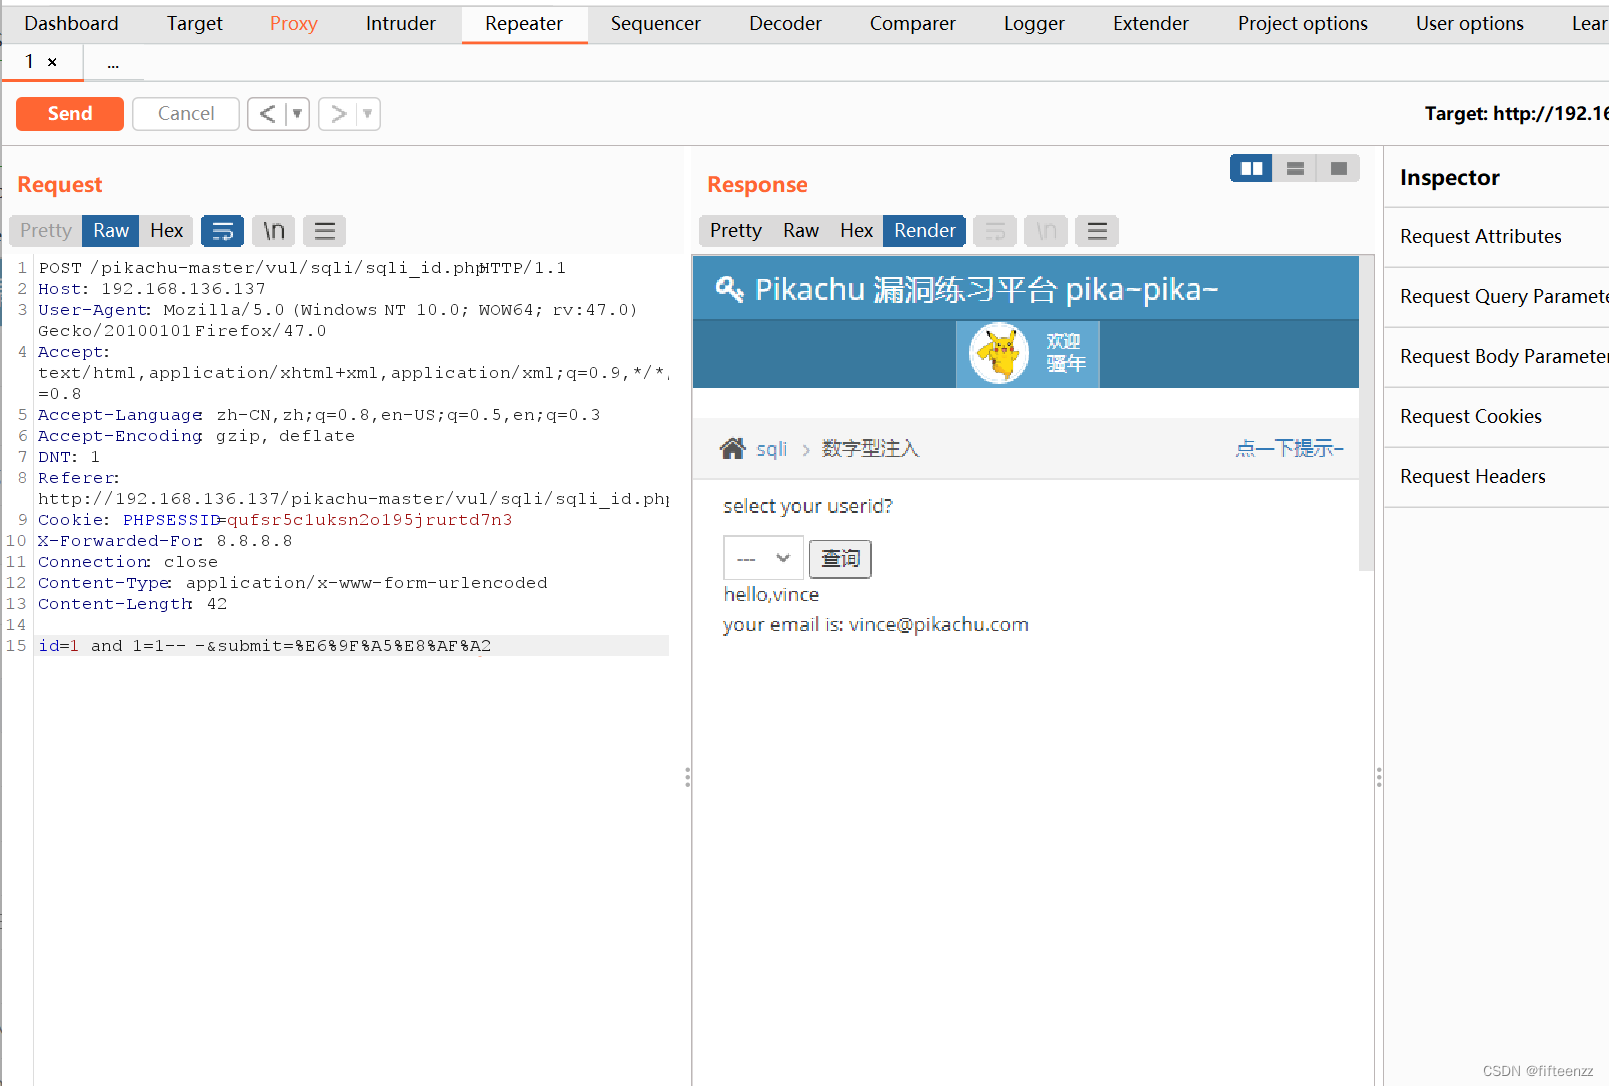Open the Request panel hamburger menu
This screenshot has width=1609, height=1086.
[x=324, y=231]
